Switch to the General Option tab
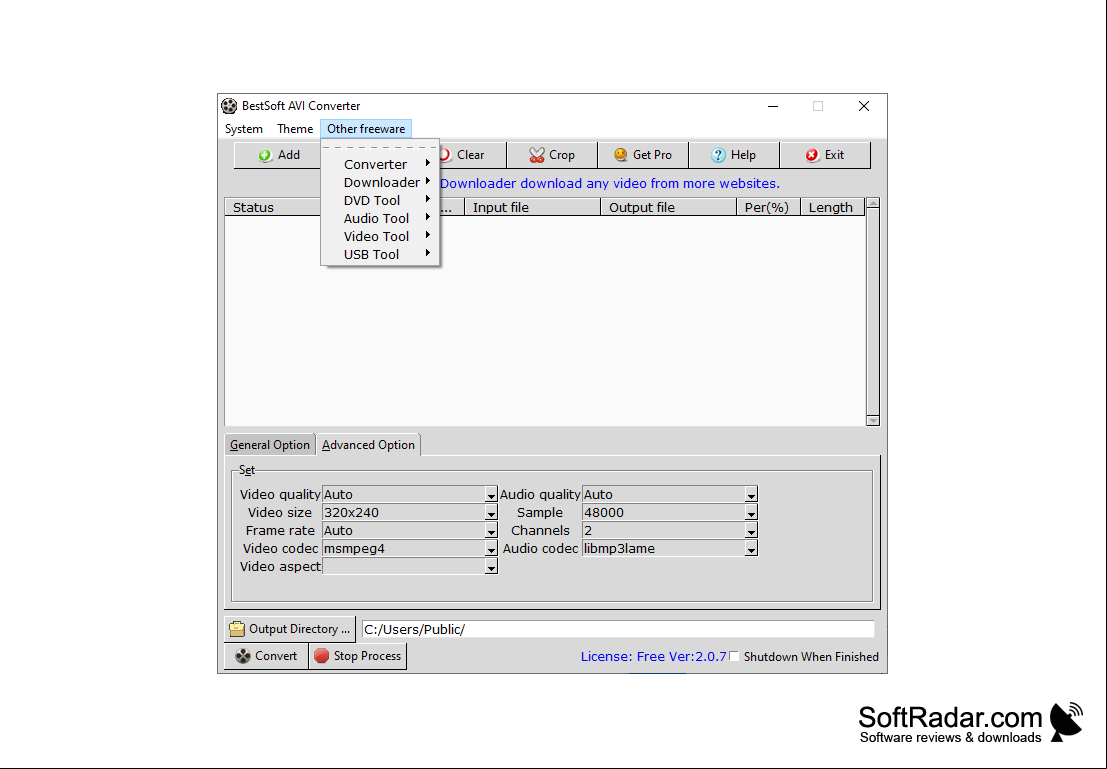Screen dimensions: 1107x769 [270, 445]
